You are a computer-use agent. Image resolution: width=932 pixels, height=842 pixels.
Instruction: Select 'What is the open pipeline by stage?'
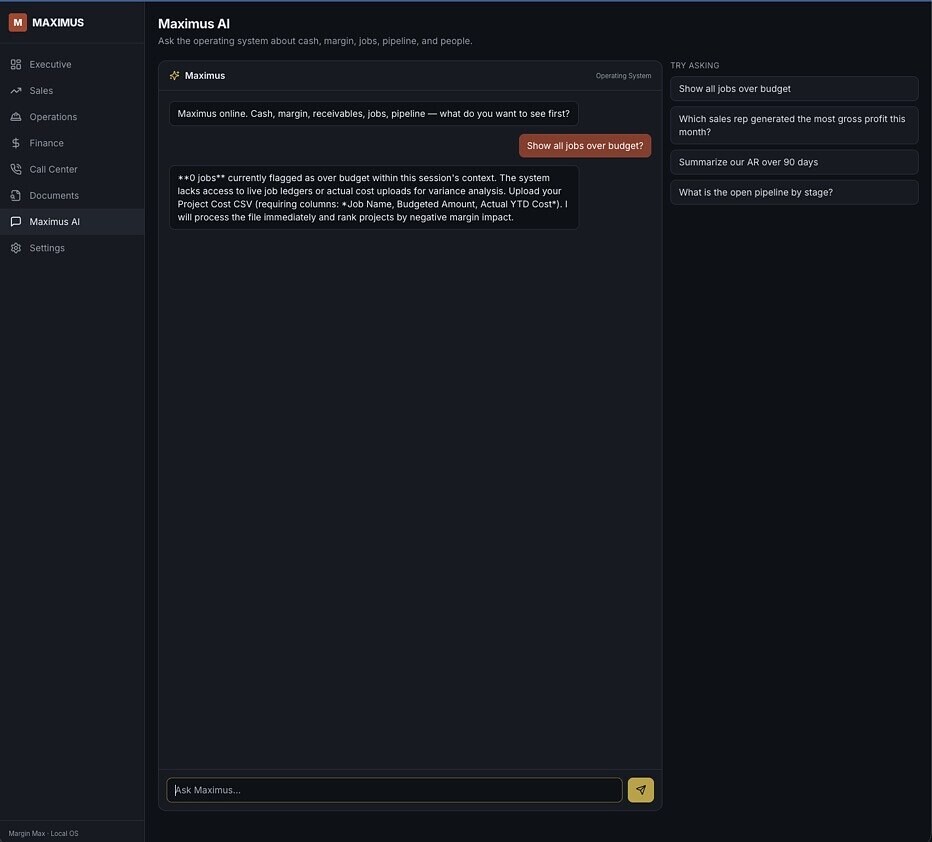794,193
